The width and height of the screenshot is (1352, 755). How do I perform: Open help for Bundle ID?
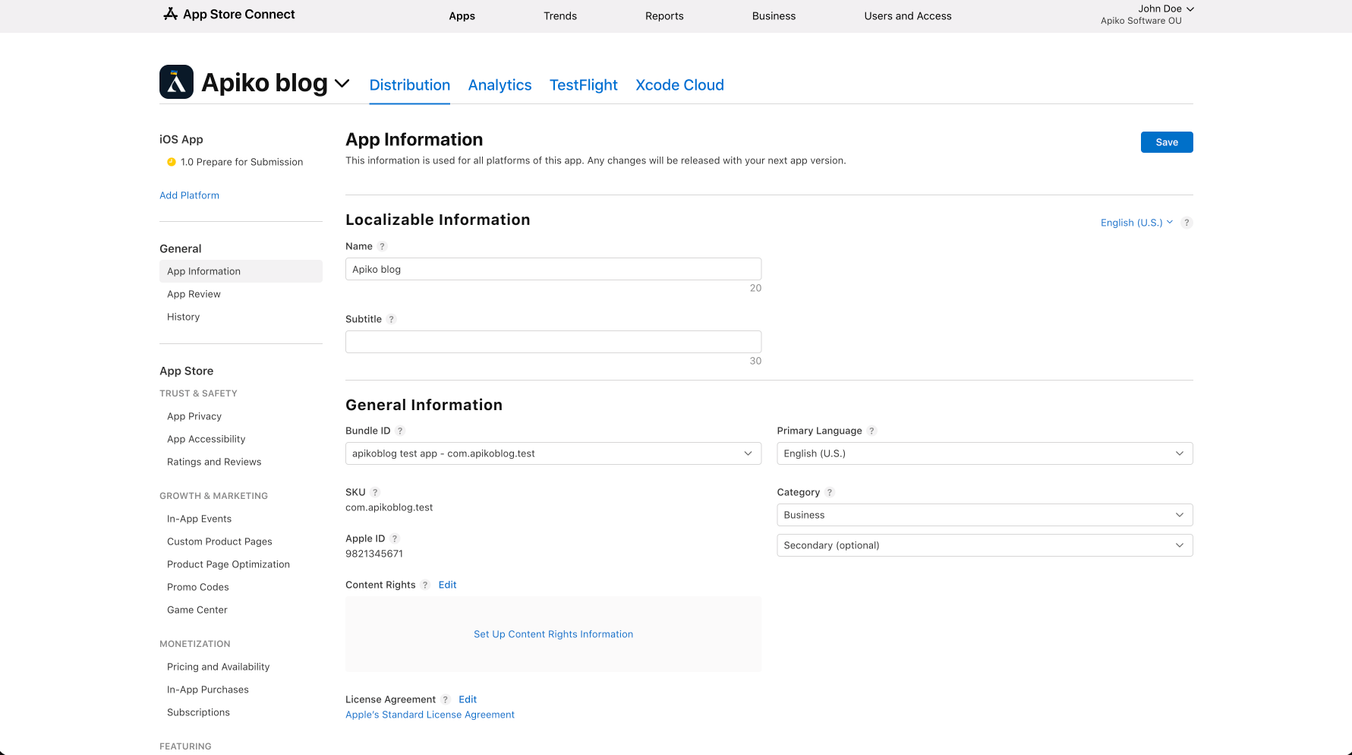[x=400, y=431]
